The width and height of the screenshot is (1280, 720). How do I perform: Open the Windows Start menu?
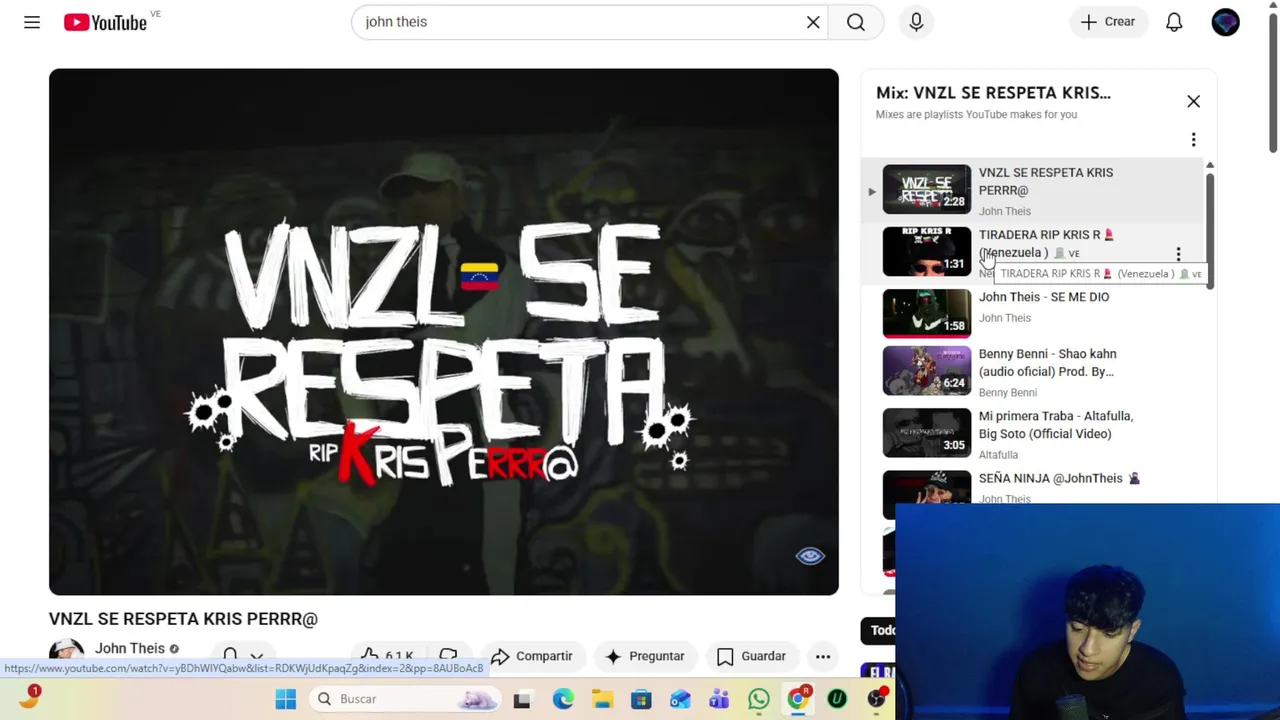click(x=286, y=699)
